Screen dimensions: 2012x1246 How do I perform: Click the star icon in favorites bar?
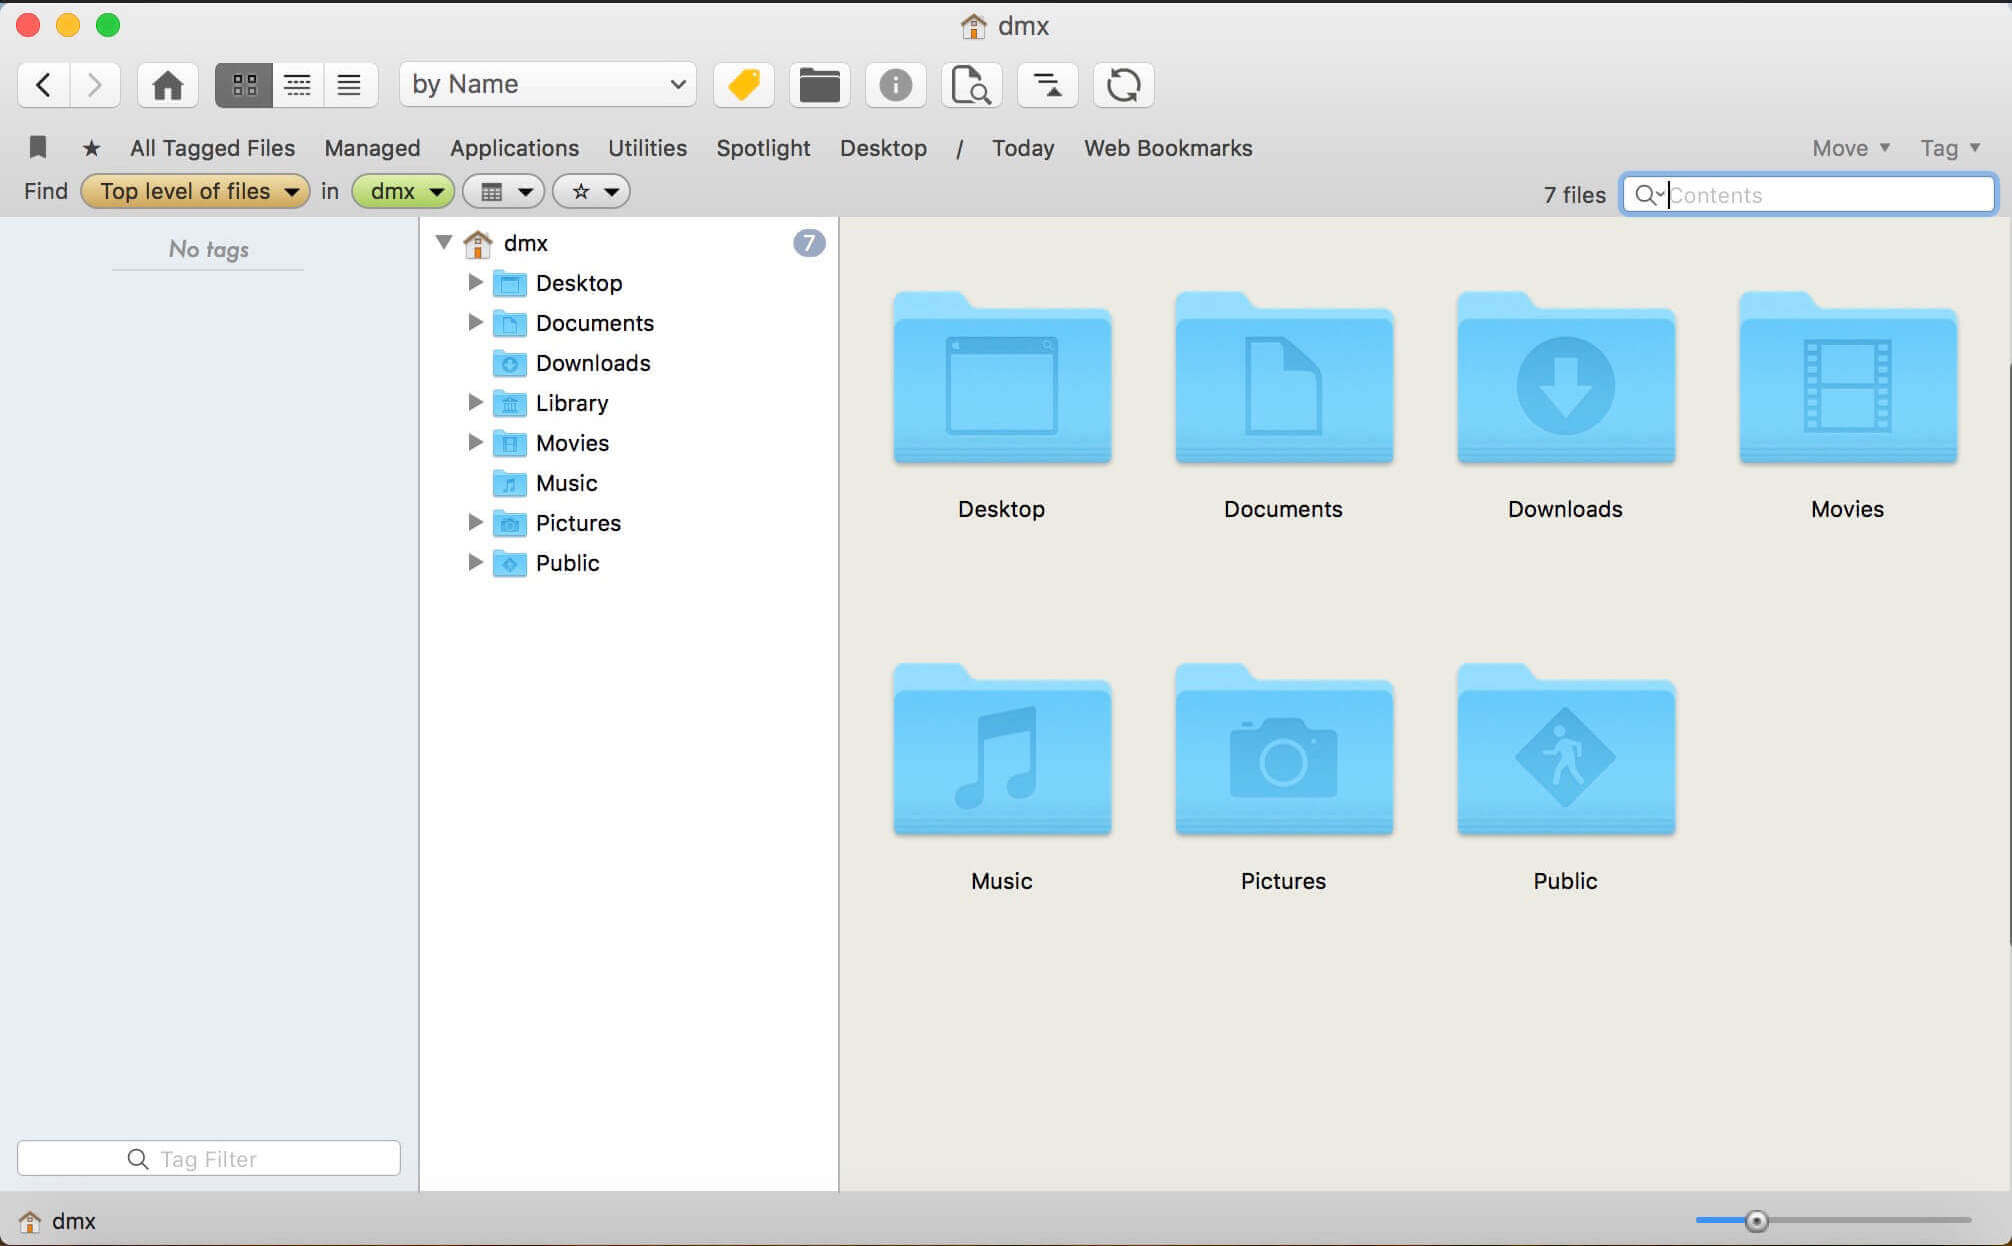pyautogui.click(x=91, y=149)
